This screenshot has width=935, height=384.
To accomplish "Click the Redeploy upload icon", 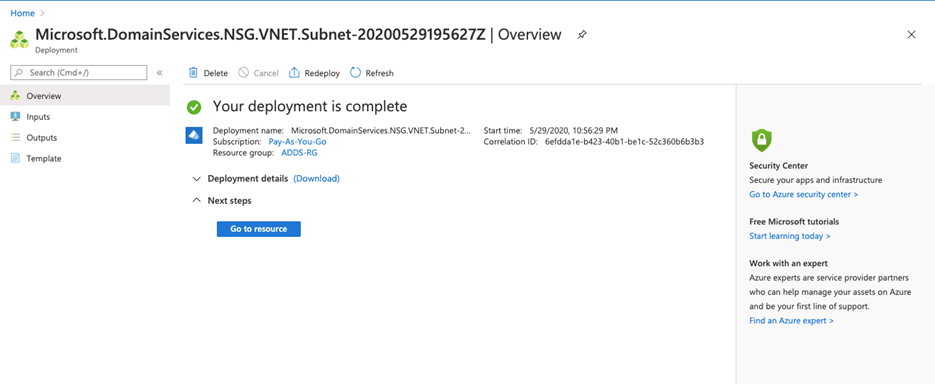I will [294, 73].
